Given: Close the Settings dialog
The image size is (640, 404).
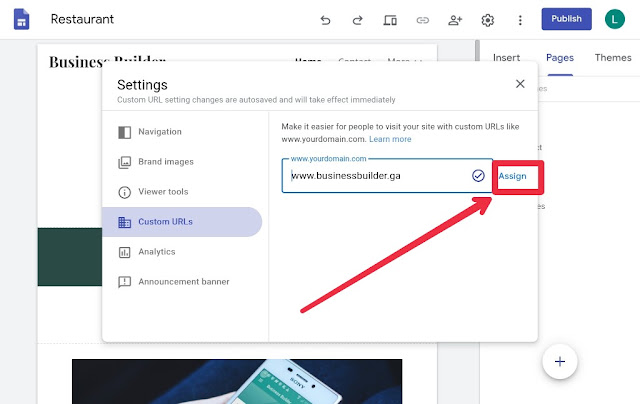Looking at the screenshot, I should (520, 84).
